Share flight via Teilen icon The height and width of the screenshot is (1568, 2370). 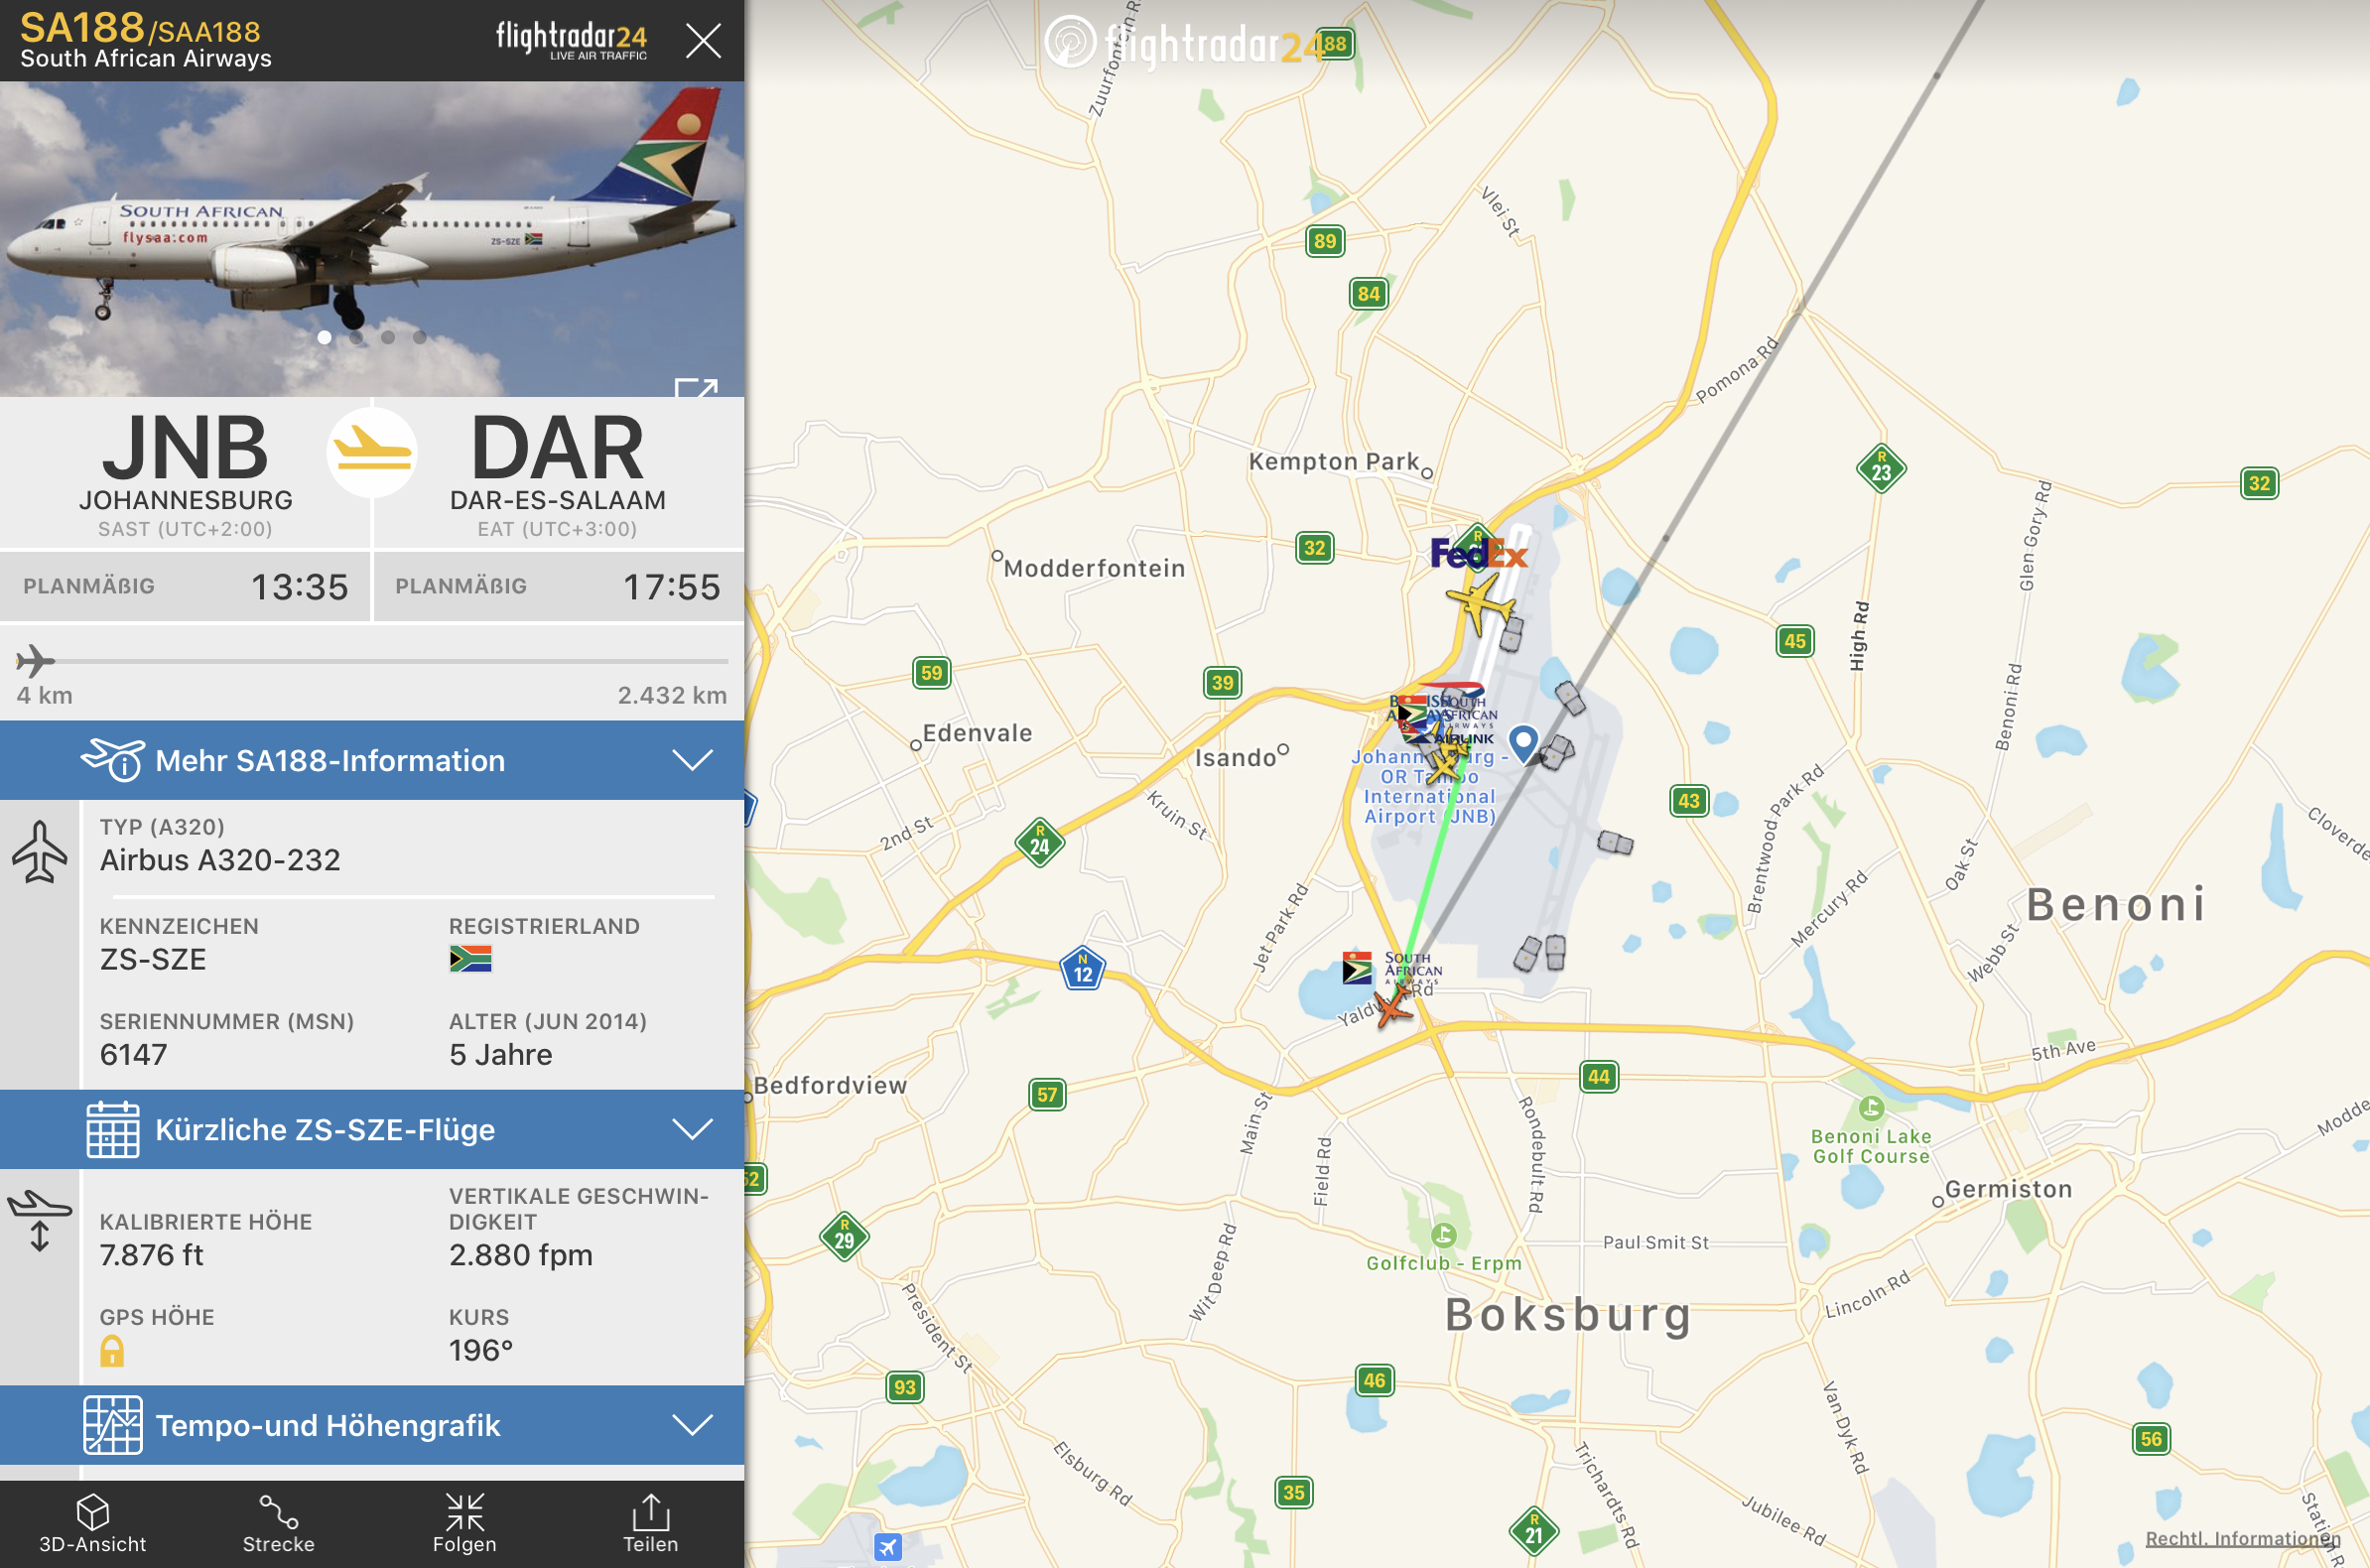click(x=651, y=1523)
